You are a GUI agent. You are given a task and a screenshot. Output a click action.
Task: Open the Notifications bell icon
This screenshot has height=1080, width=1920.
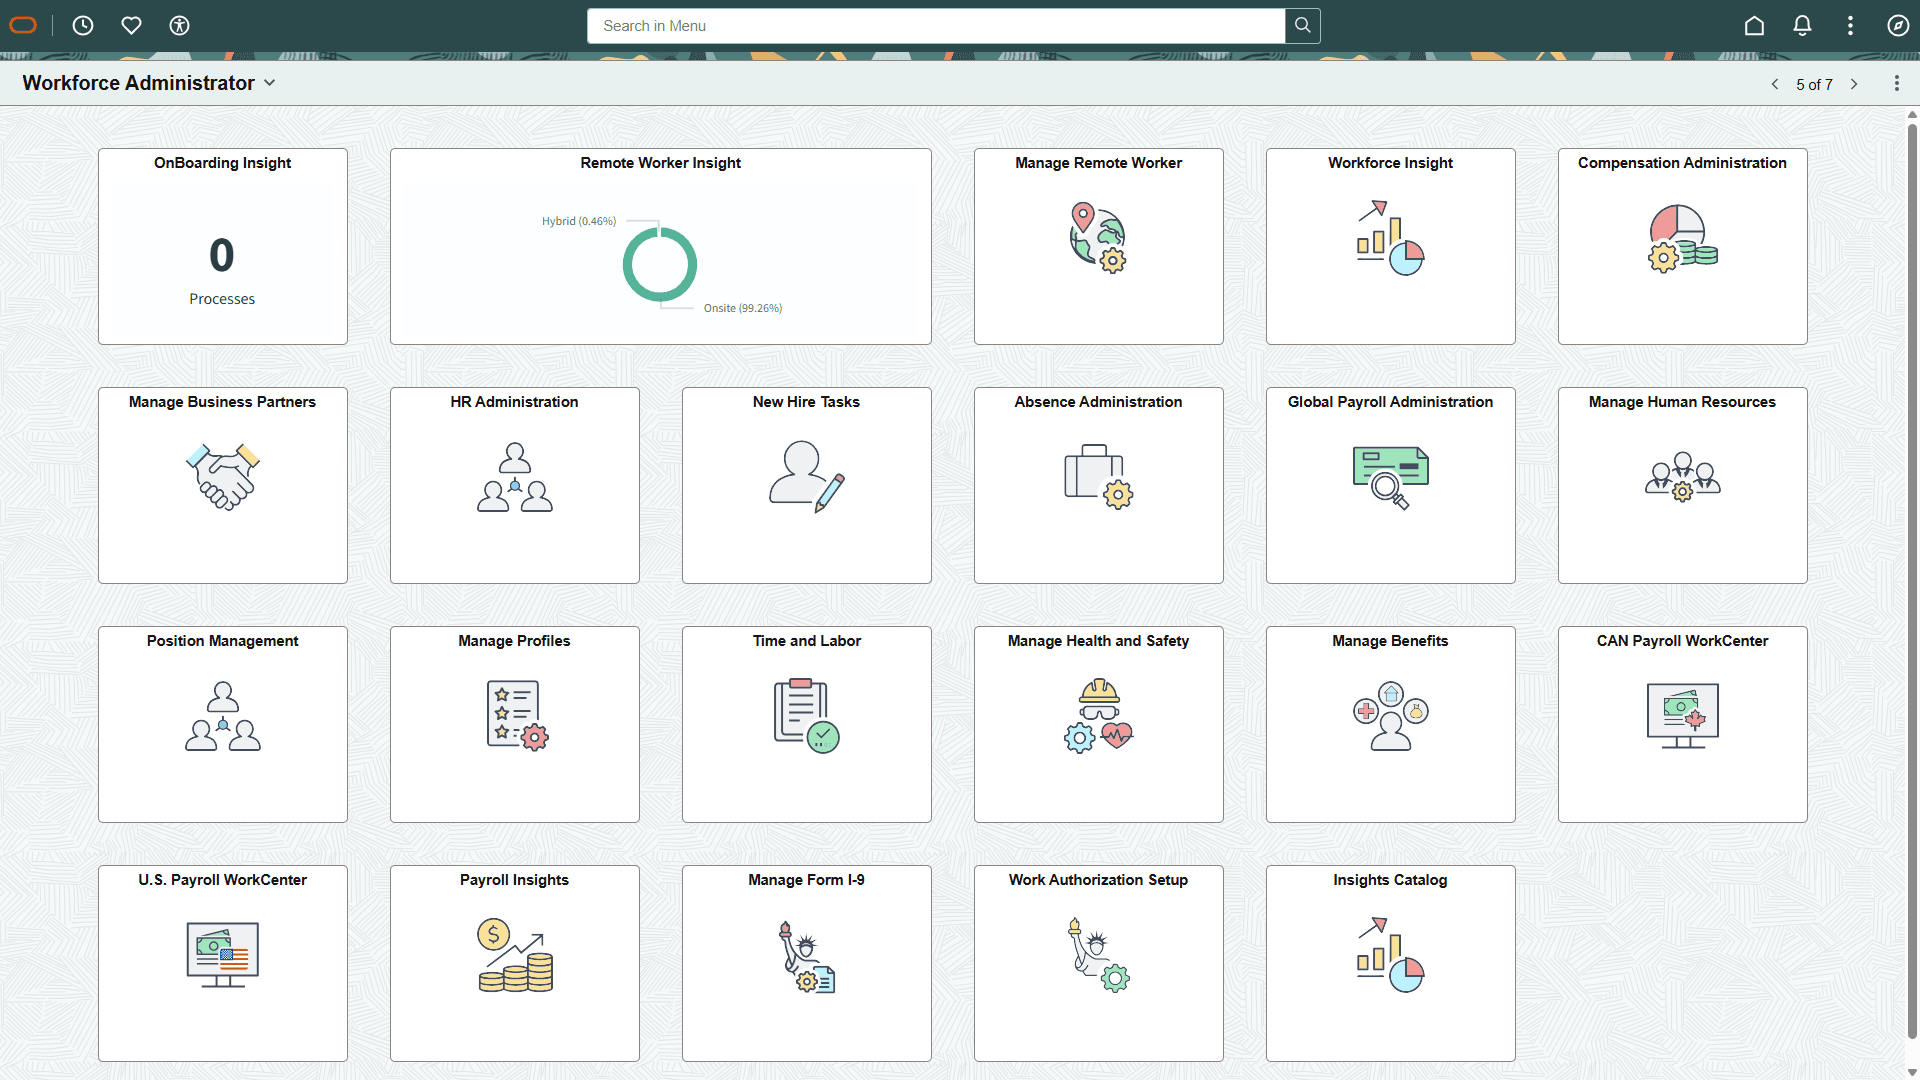coord(1803,26)
